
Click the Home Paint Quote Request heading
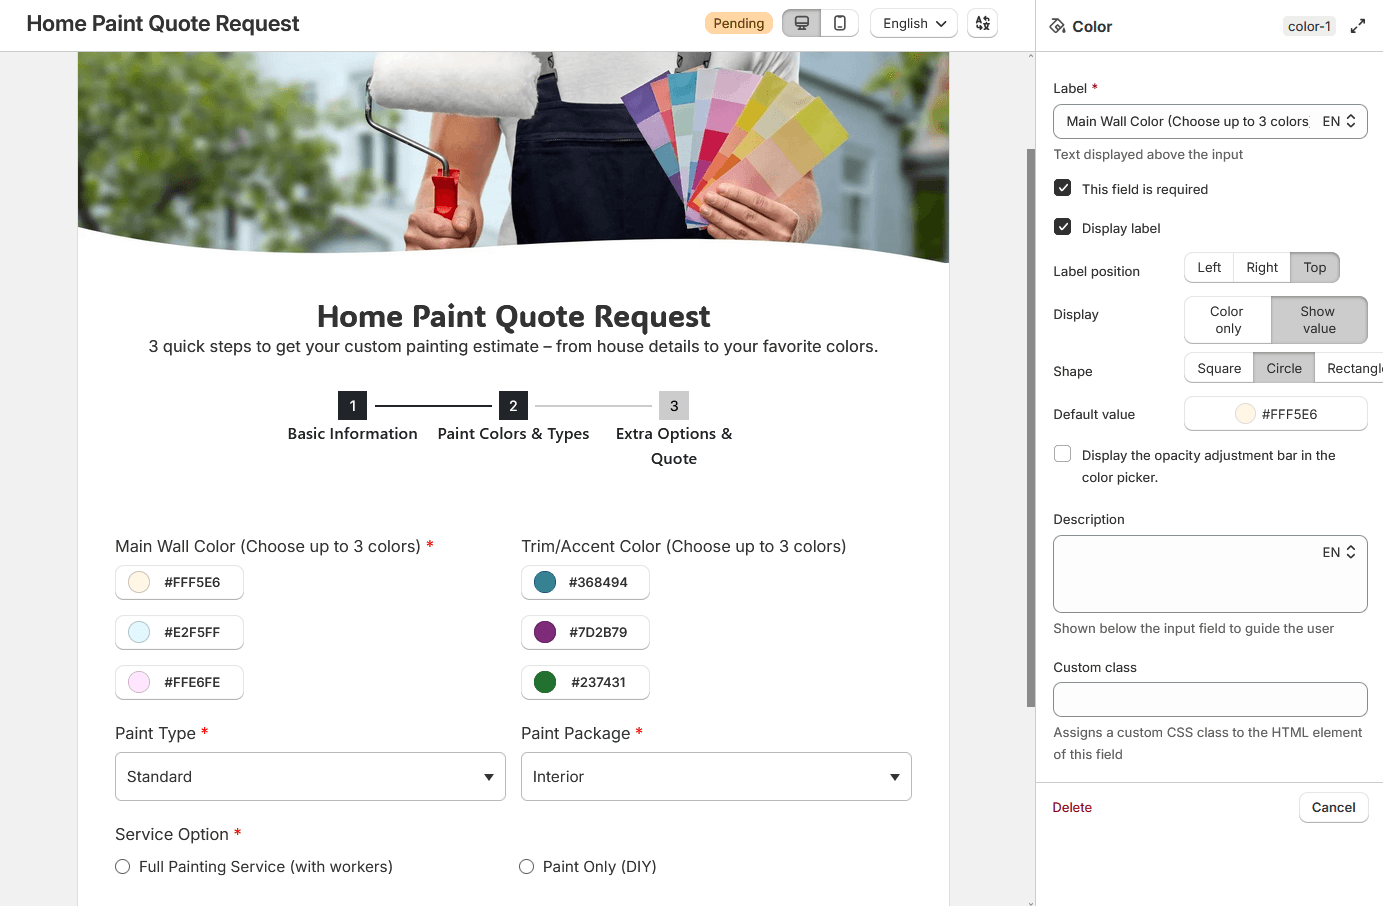click(x=513, y=316)
